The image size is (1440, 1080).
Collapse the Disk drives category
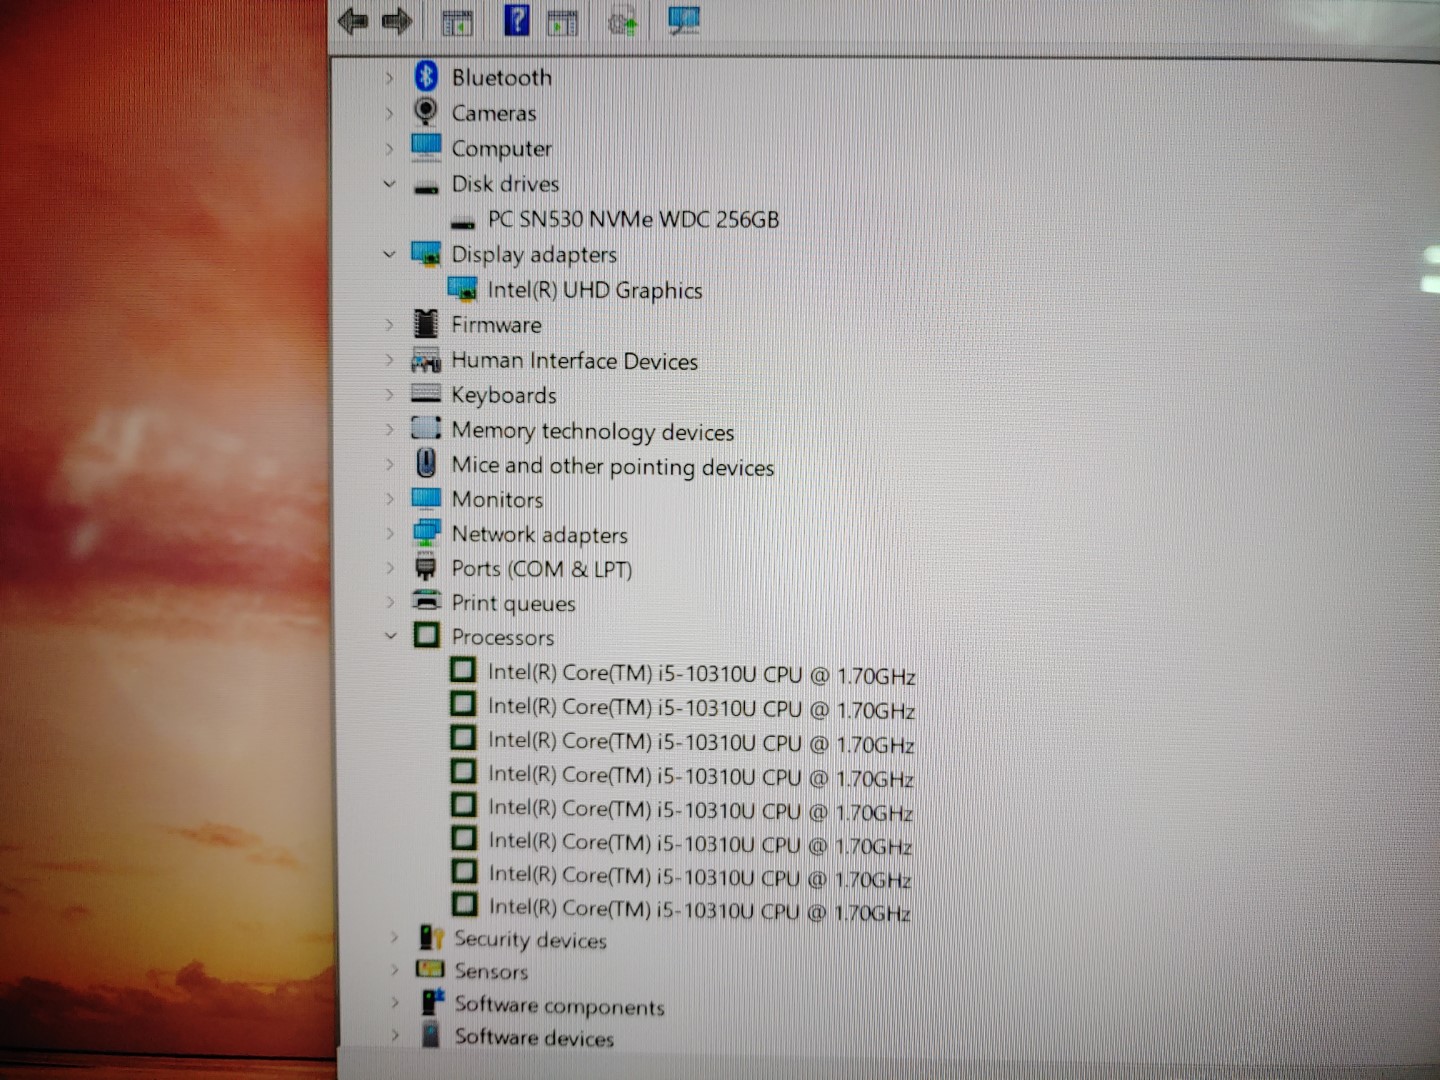pyautogui.click(x=389, y=184)
